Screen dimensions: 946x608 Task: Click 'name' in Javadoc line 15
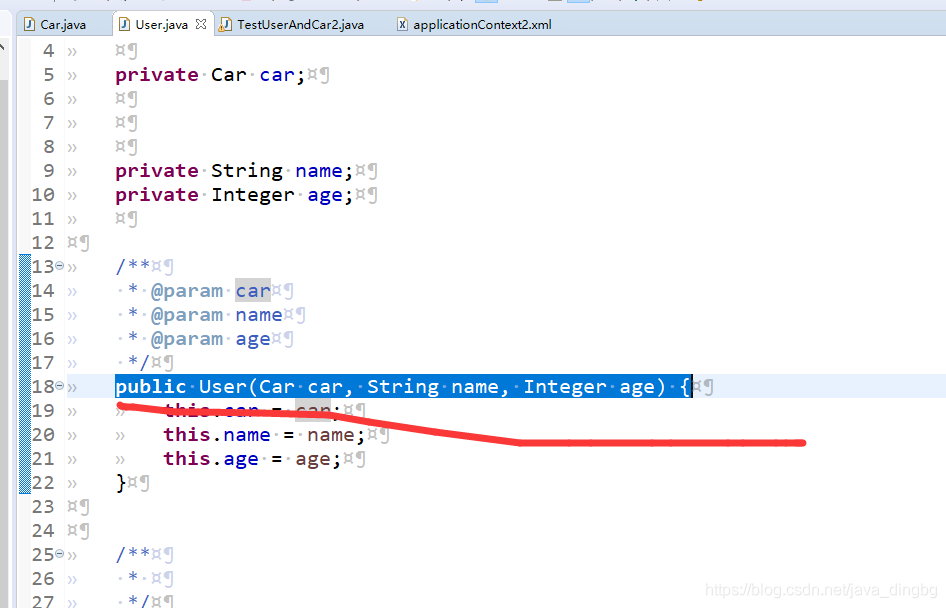click(x=259, y=315)
